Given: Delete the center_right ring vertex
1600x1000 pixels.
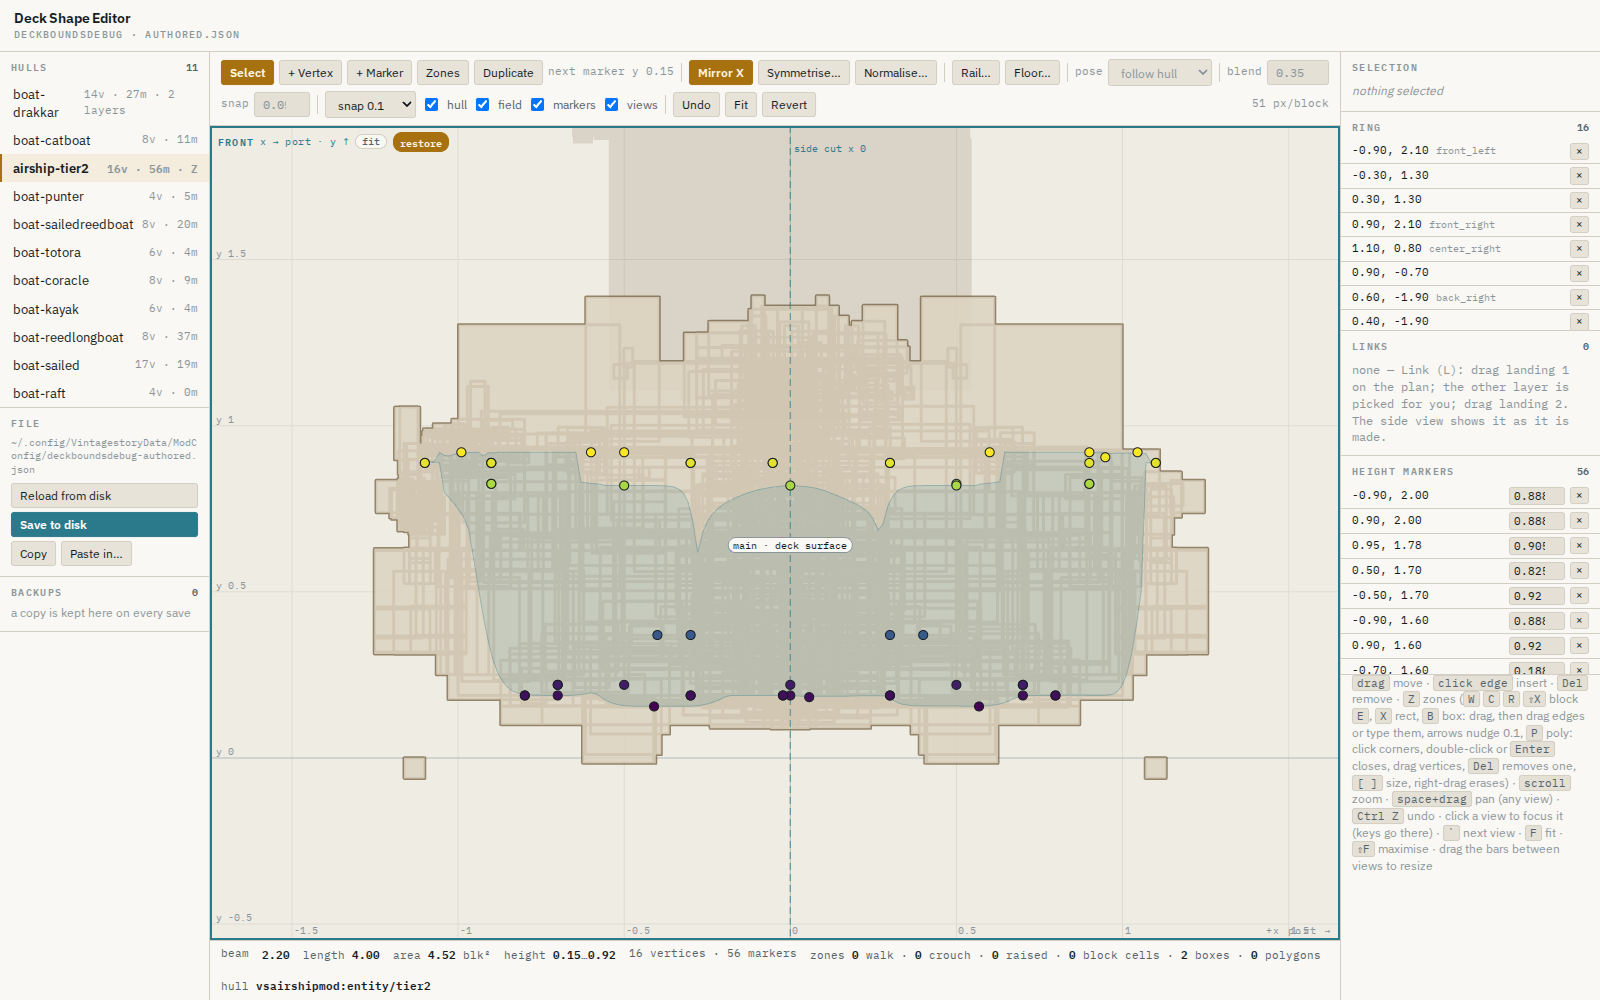Looking at the screenshot, I should pos(1579,249).
